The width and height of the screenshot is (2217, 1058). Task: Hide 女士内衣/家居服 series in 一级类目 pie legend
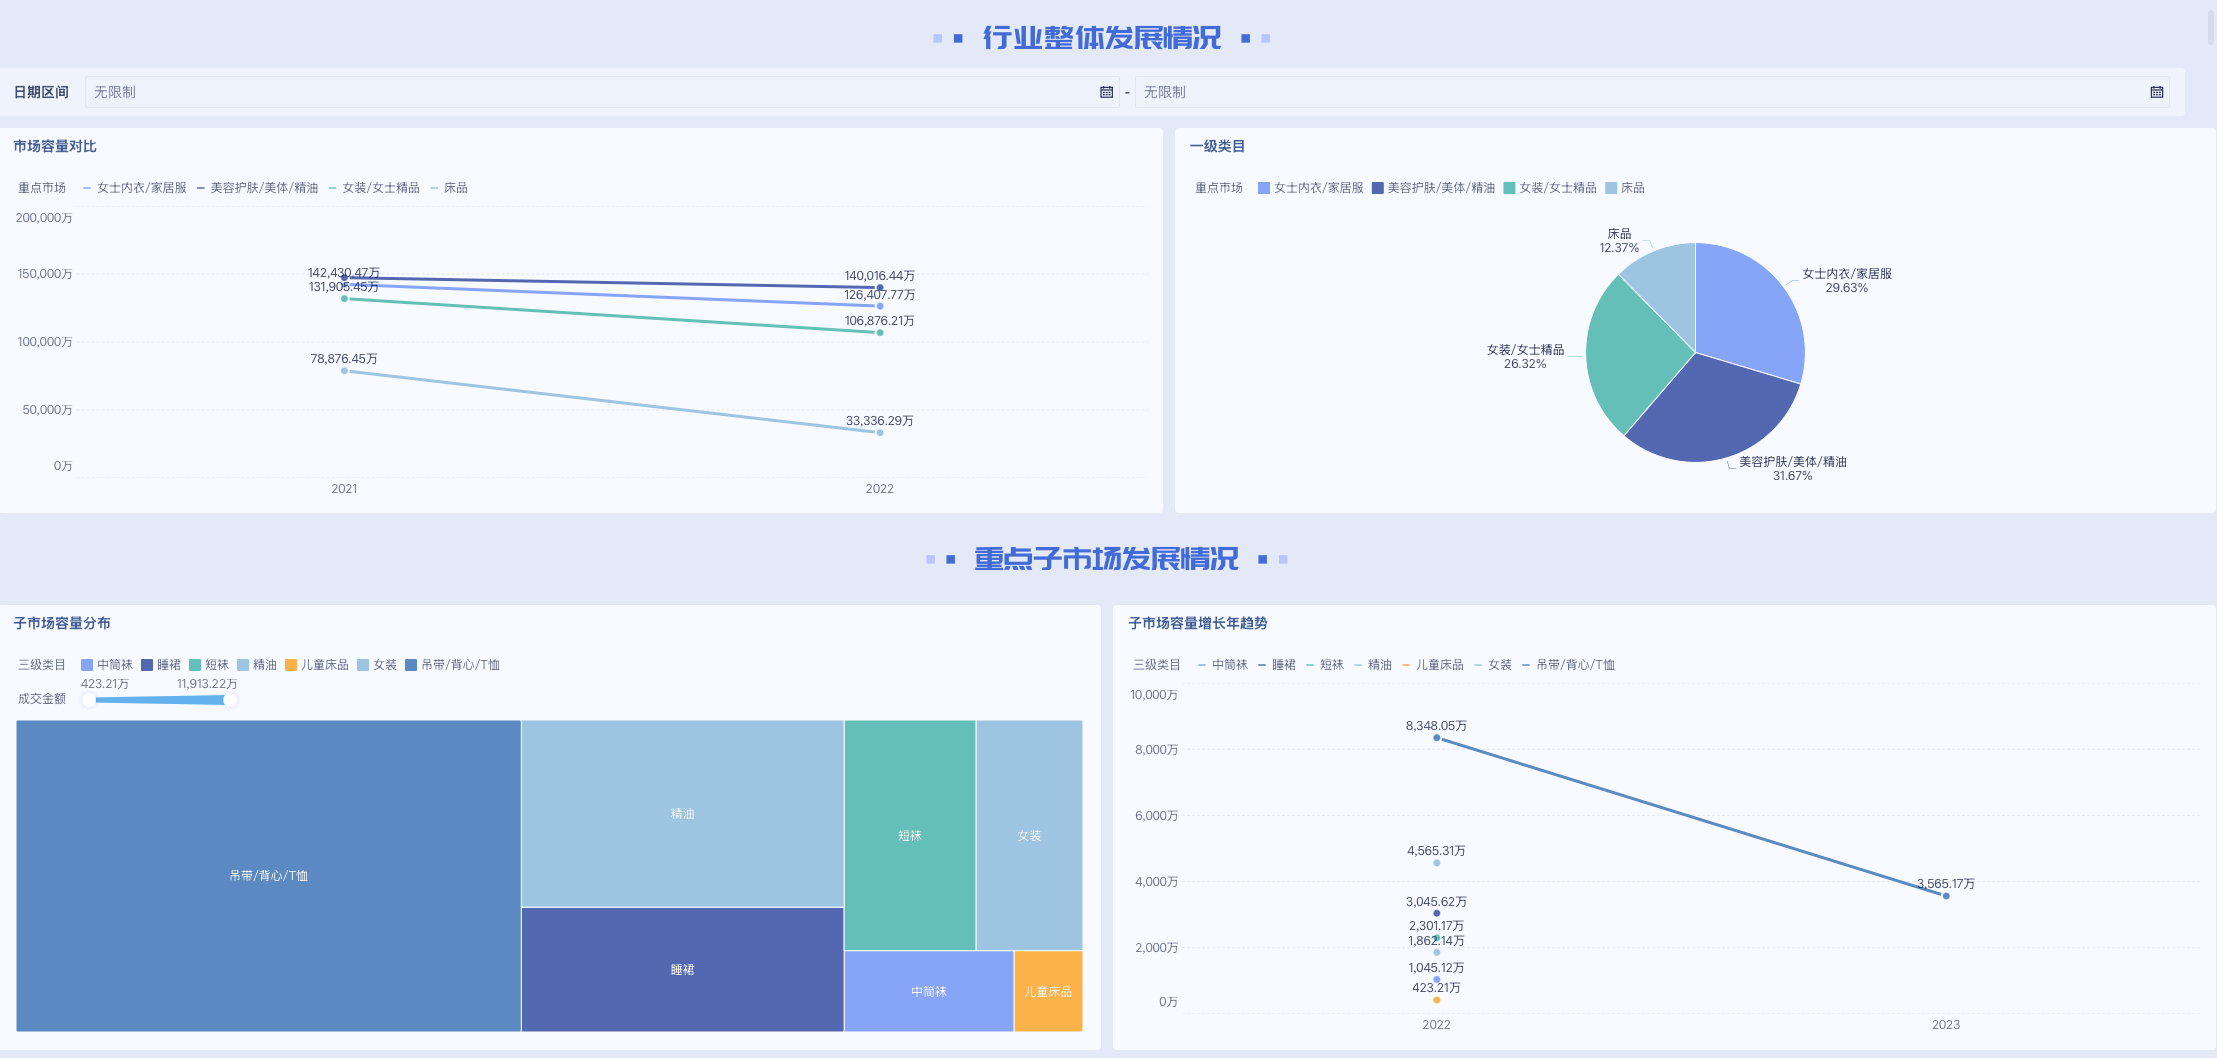point(1310,188)
